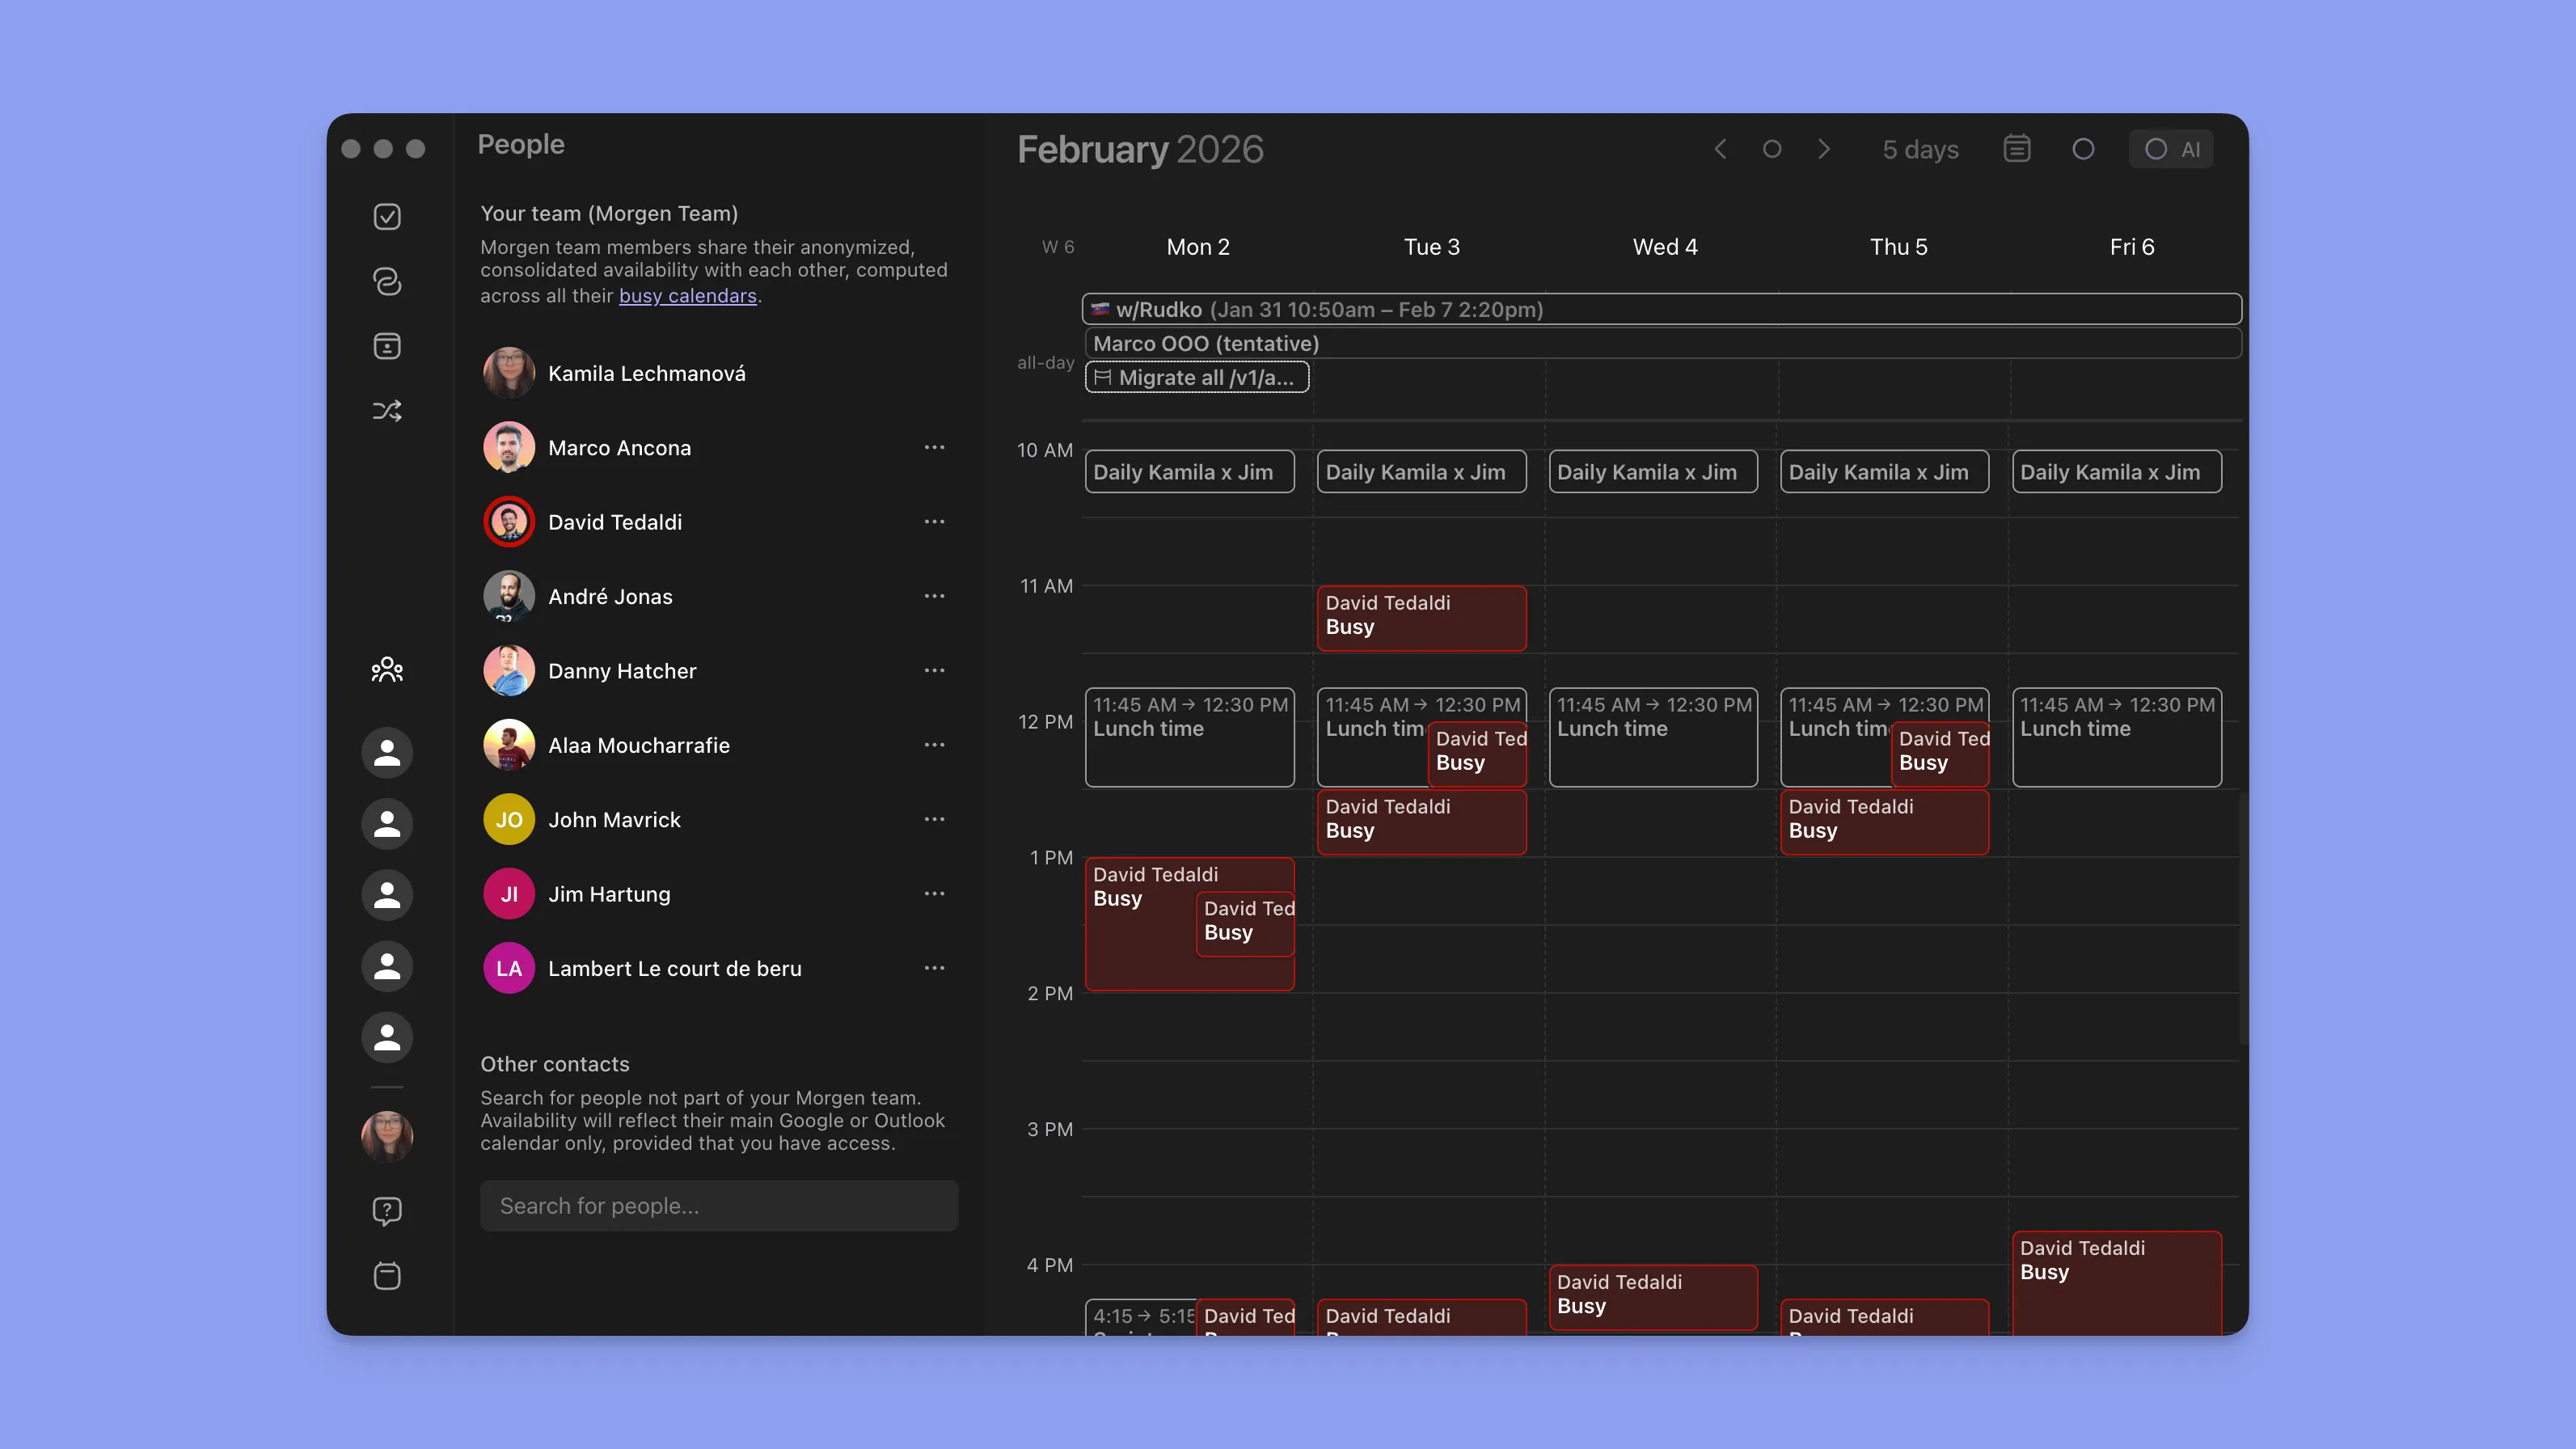
Task: Open the w/Rudko all-day event
Action: pyautogui.click(x=1661, y=309)
